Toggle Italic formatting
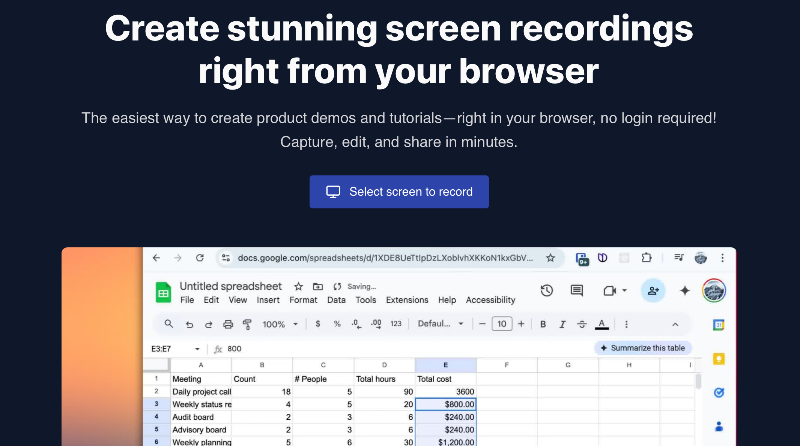Image resolution: width=800 pixels, height=446 pixels. [x=562, y=325]
